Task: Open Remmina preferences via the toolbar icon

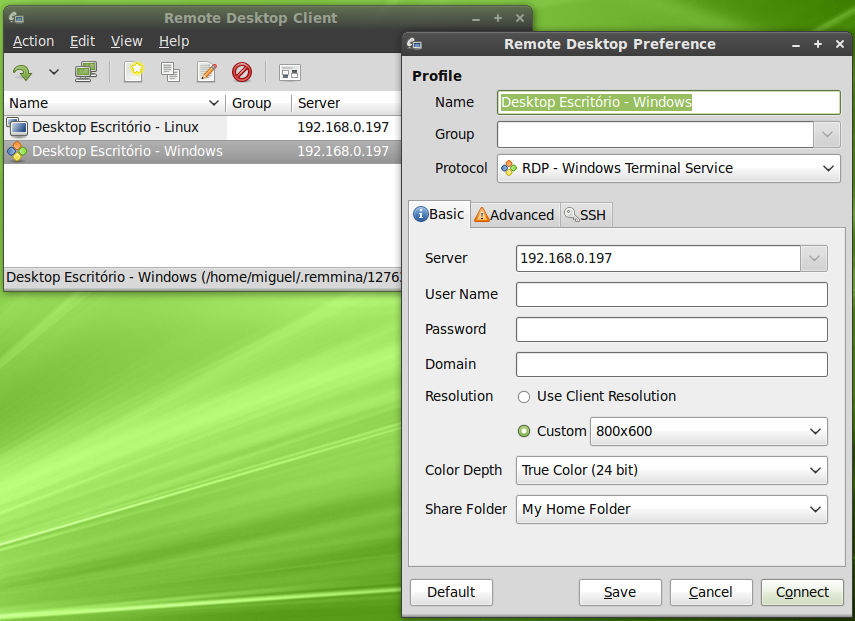Action: point(288,72)
